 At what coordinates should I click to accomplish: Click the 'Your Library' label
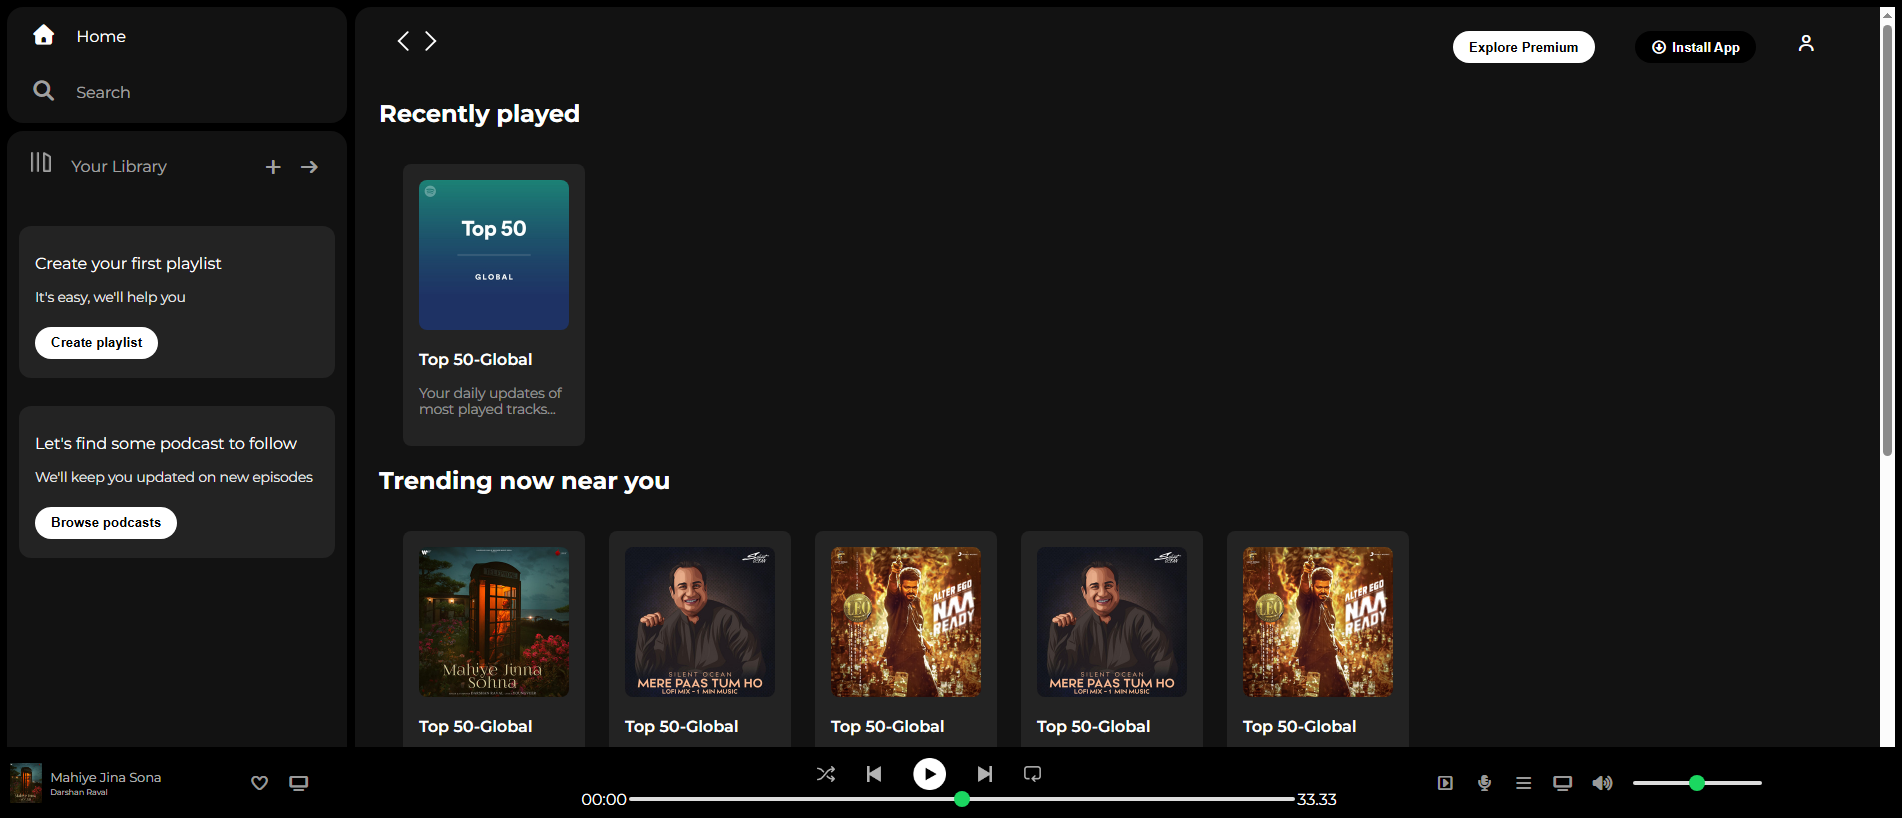click(119, 166)
